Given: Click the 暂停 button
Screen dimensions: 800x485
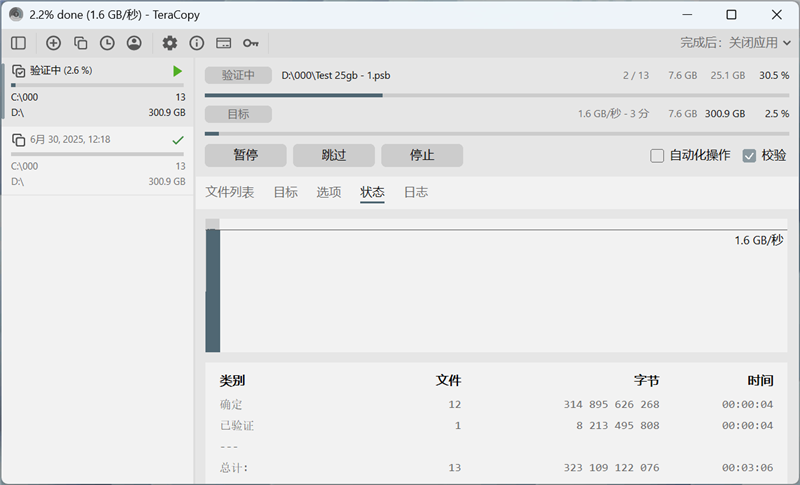Looking at the screenshot, I should (245, 155).
